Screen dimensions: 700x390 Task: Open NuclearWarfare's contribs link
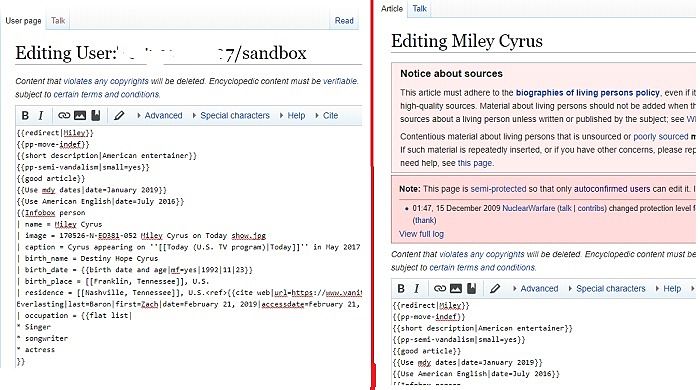tap(591, 208)
